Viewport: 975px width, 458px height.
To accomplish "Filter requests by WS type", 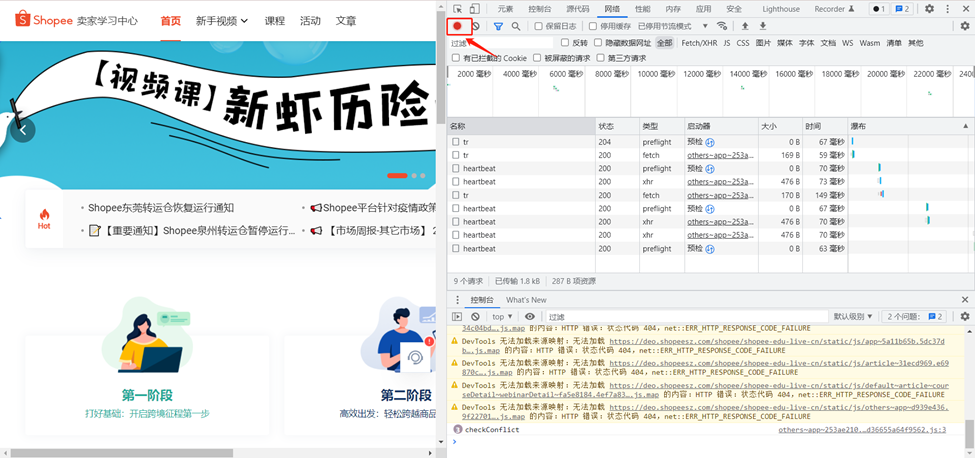I will pos(848,43).
